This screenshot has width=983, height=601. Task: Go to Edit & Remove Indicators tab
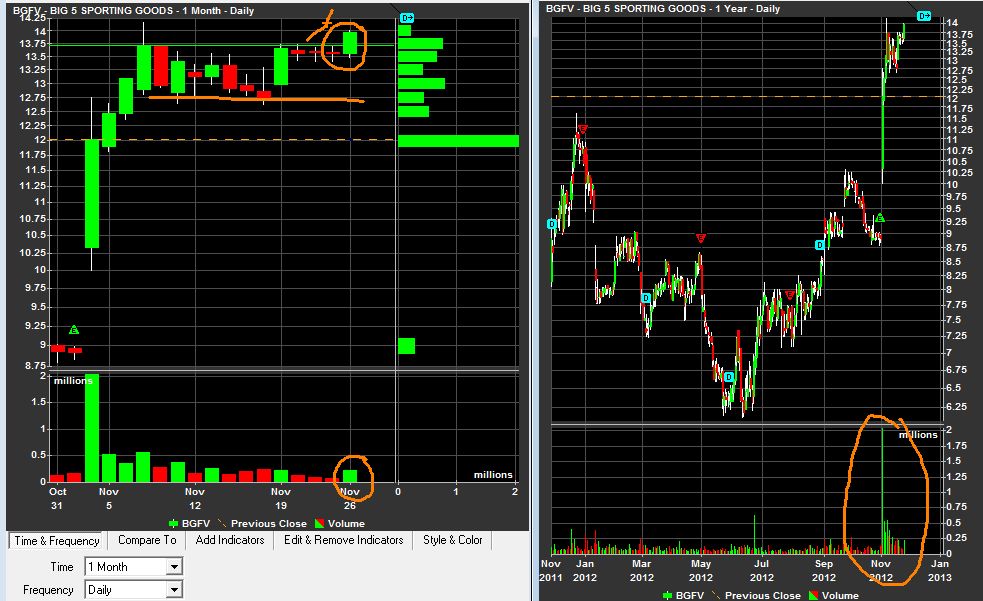pyautogui.click(x=344, y=540)
